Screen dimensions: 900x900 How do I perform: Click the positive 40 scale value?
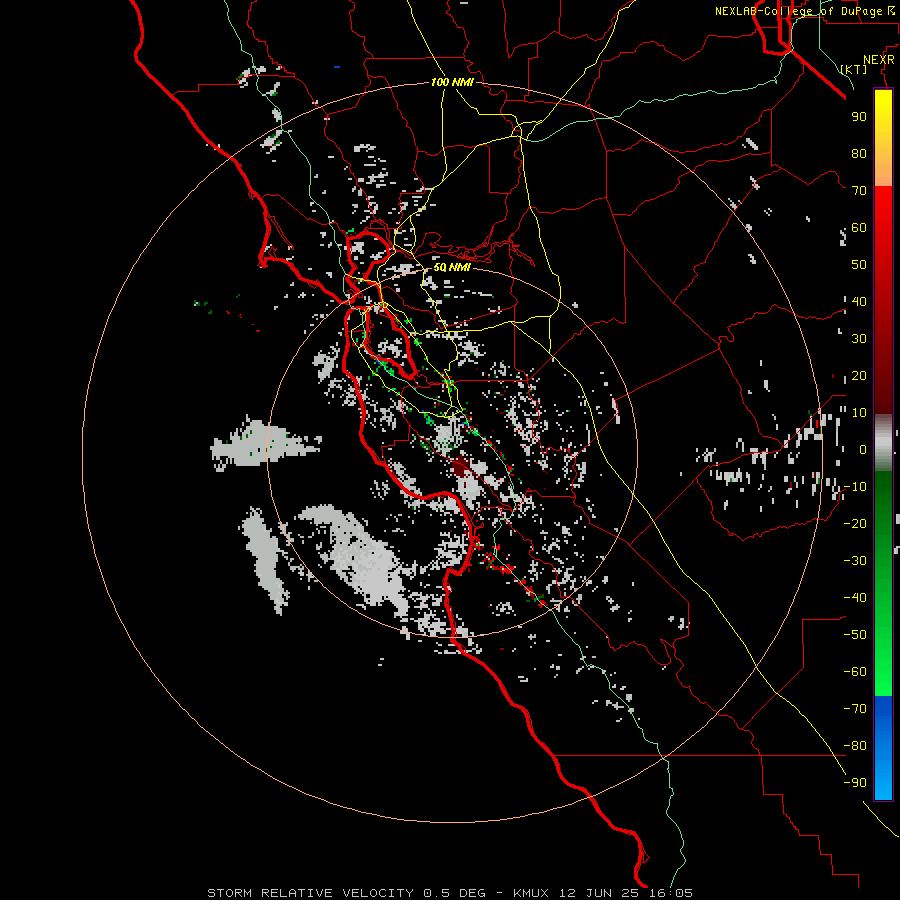point(859,301)
